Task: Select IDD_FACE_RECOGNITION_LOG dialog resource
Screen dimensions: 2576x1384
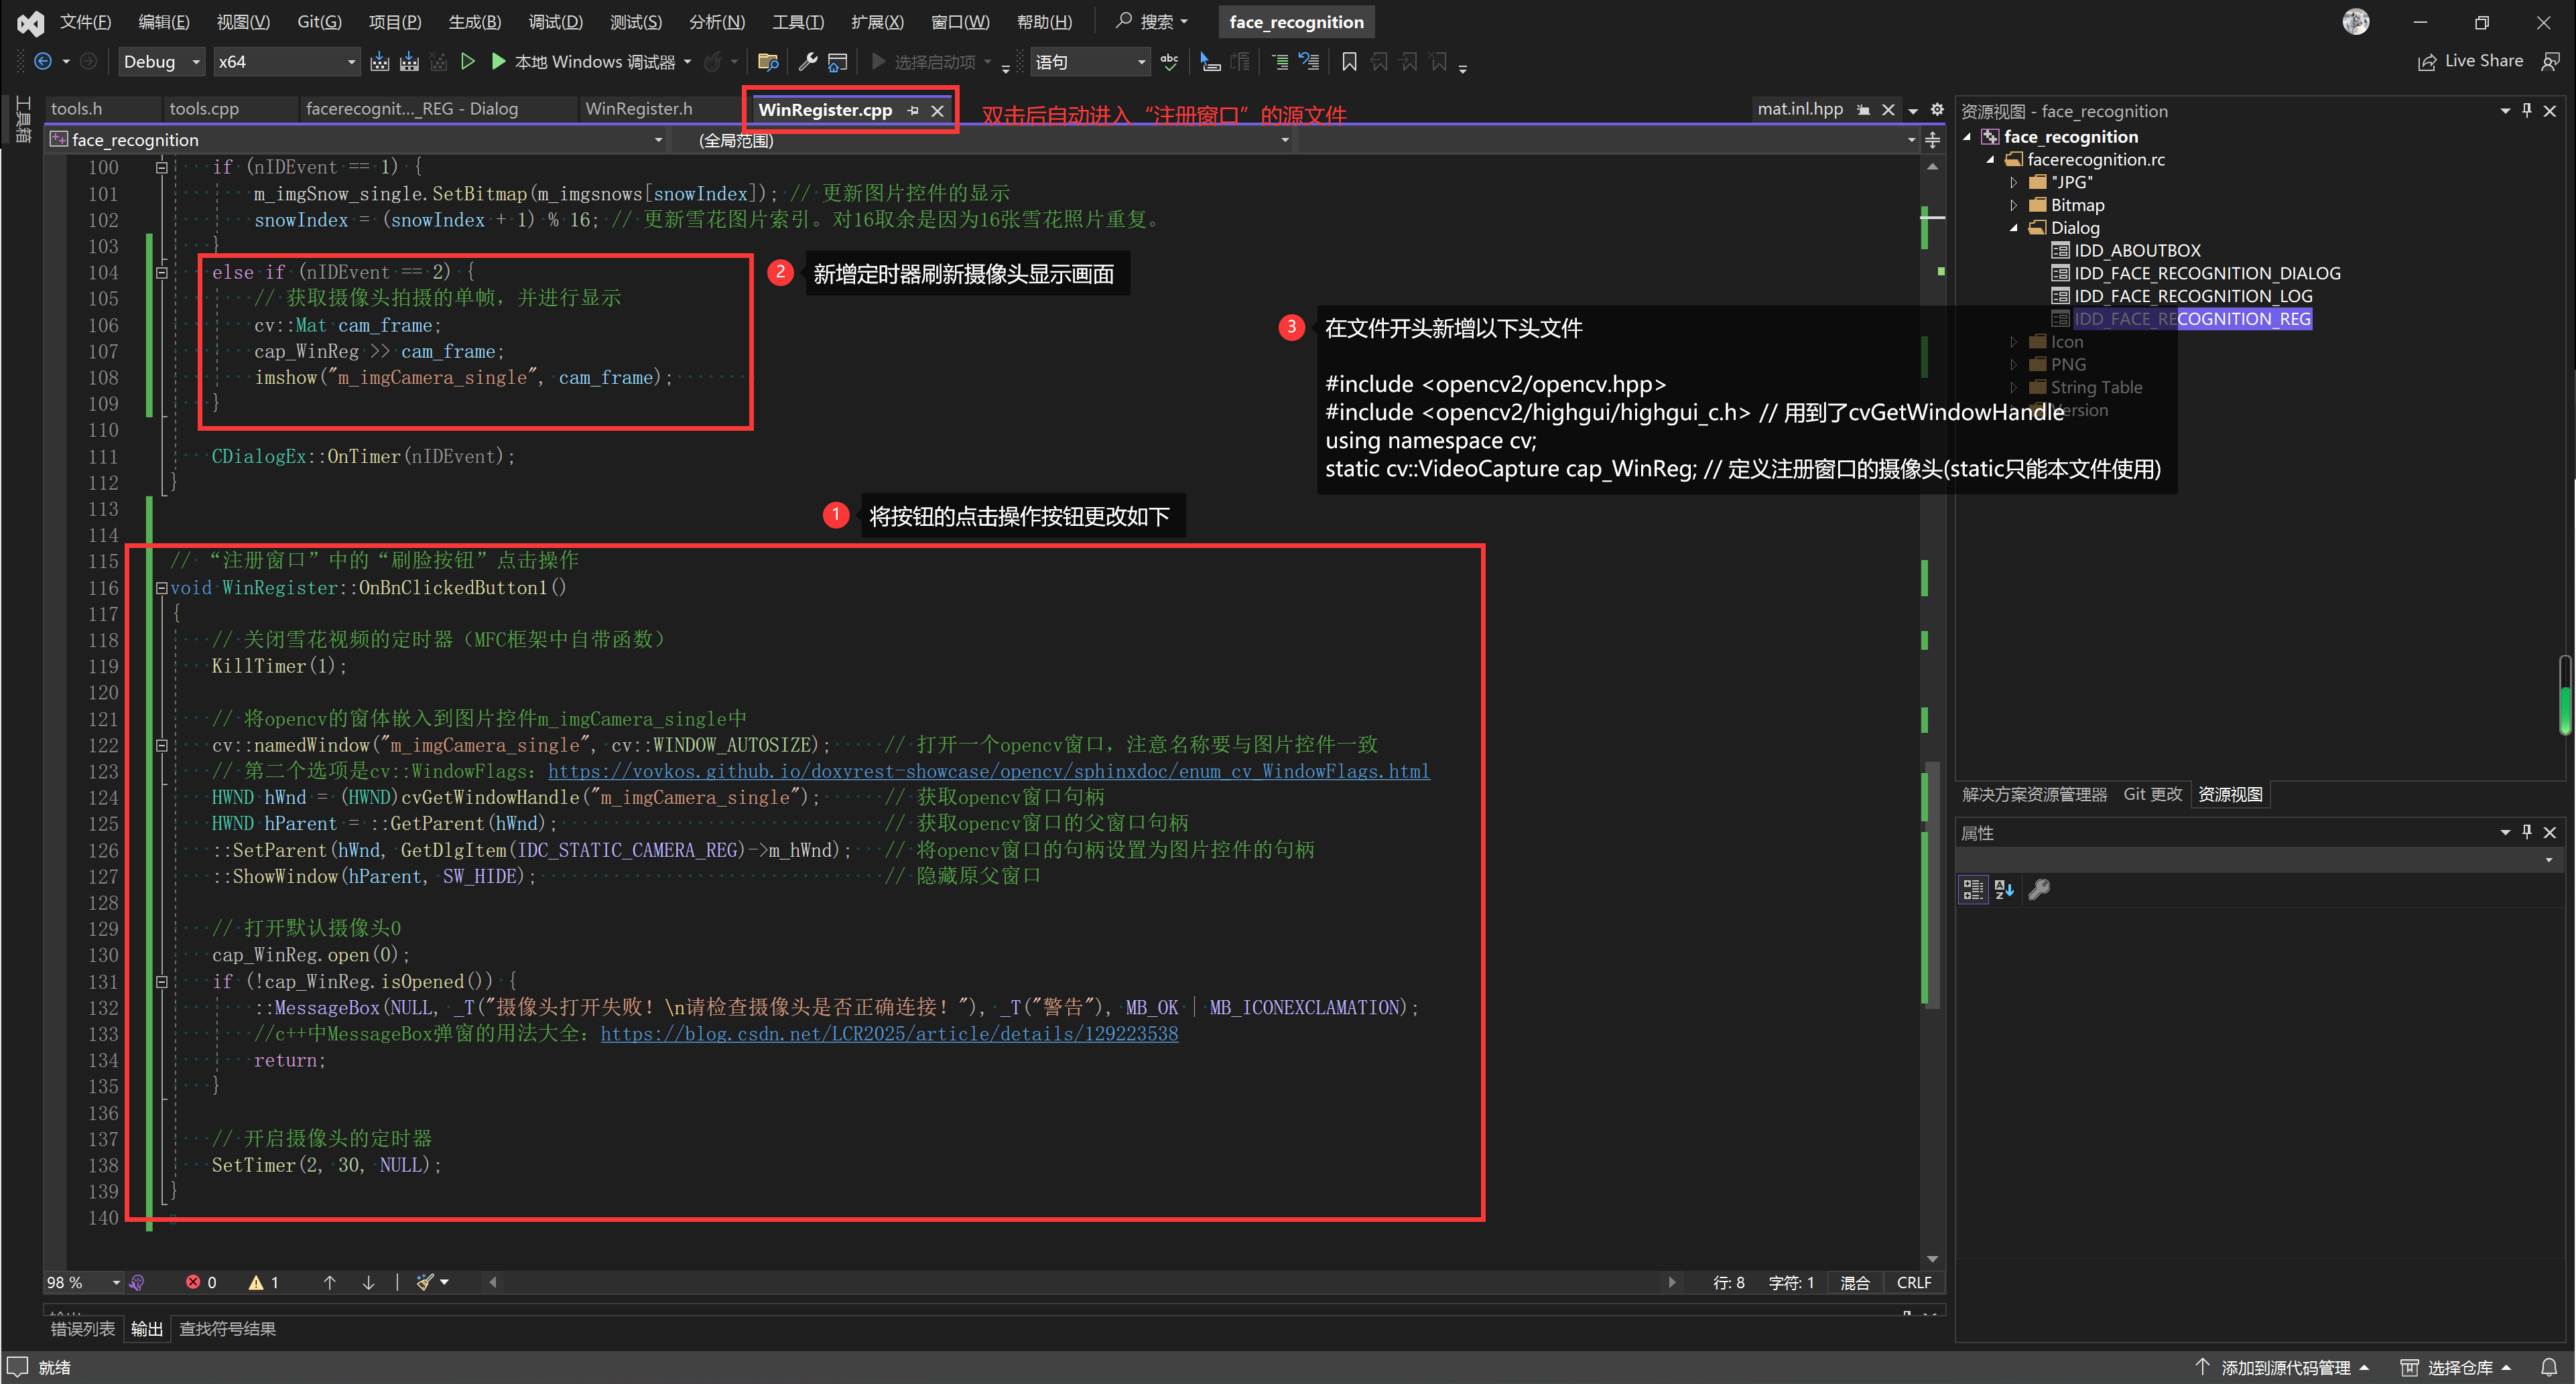Action: (2192, 296)
